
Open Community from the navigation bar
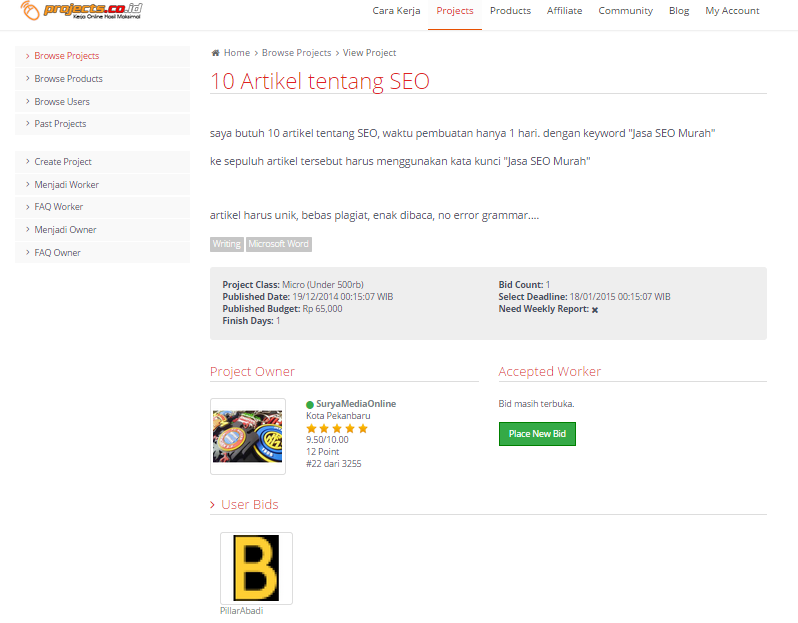pyautogui.click(x=625, y=11)
